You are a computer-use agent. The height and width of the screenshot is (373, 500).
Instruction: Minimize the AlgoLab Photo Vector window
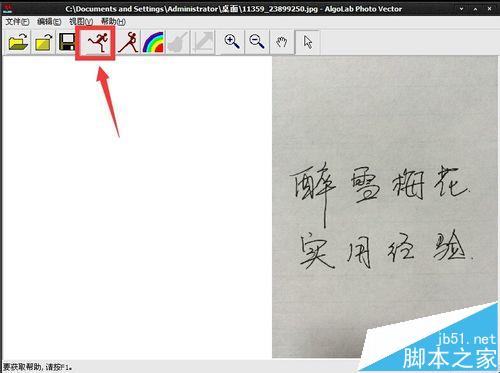[462, 9]
